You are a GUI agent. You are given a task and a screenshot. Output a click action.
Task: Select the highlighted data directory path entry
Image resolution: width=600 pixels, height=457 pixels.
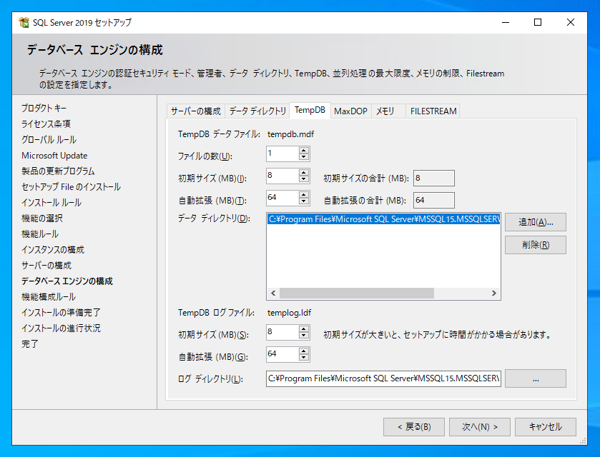tap(383, 219)
